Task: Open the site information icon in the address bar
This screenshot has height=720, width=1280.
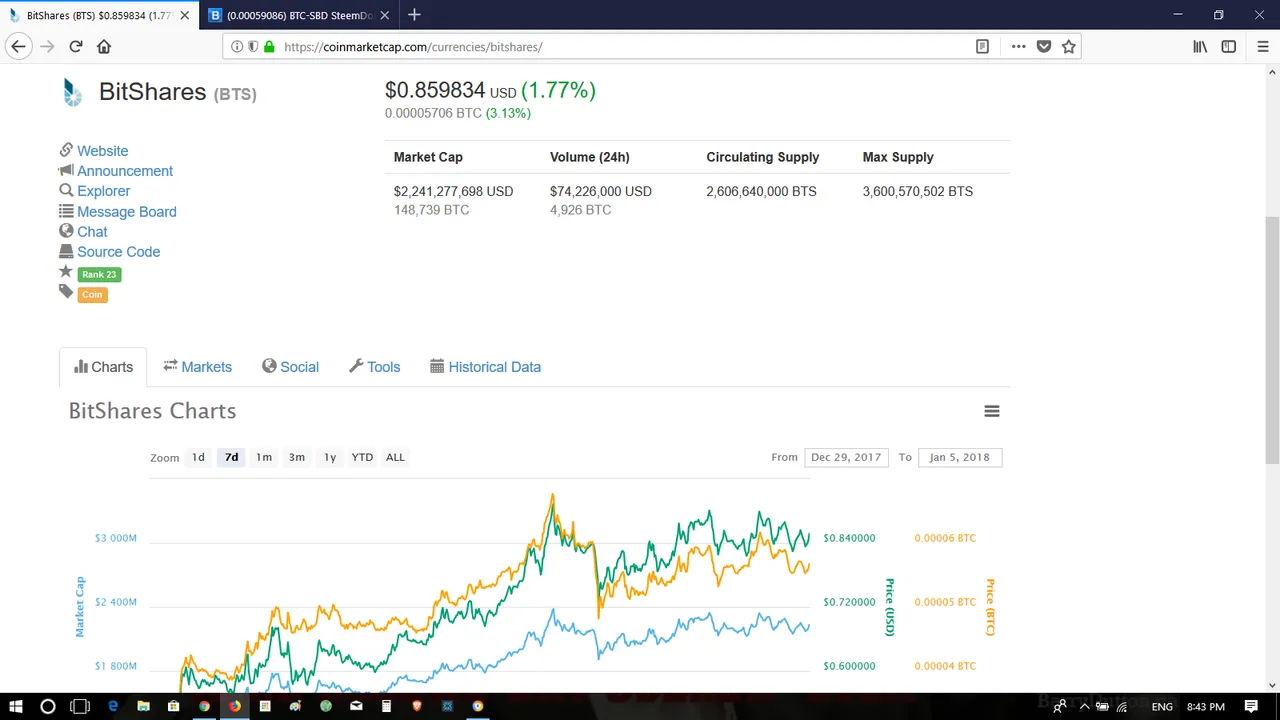Action: click(237, 46)
